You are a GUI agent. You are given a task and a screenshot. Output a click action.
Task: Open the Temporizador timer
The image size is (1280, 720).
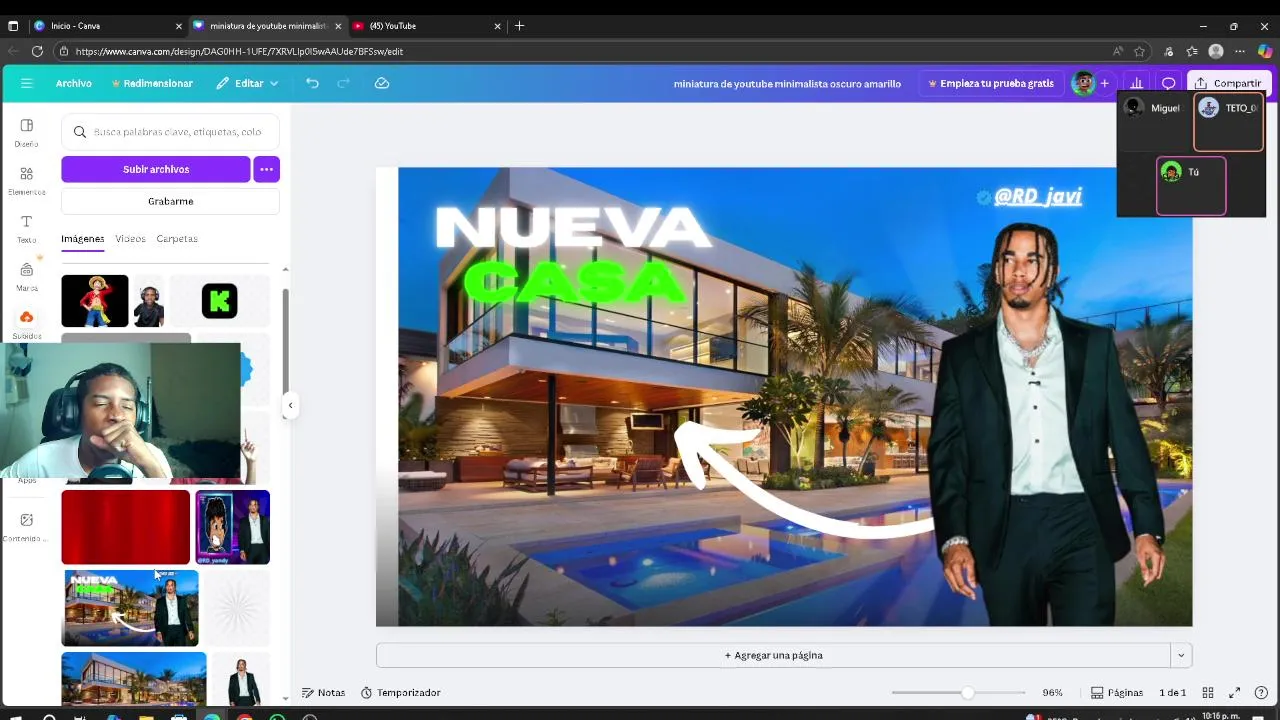click(400, 692)
